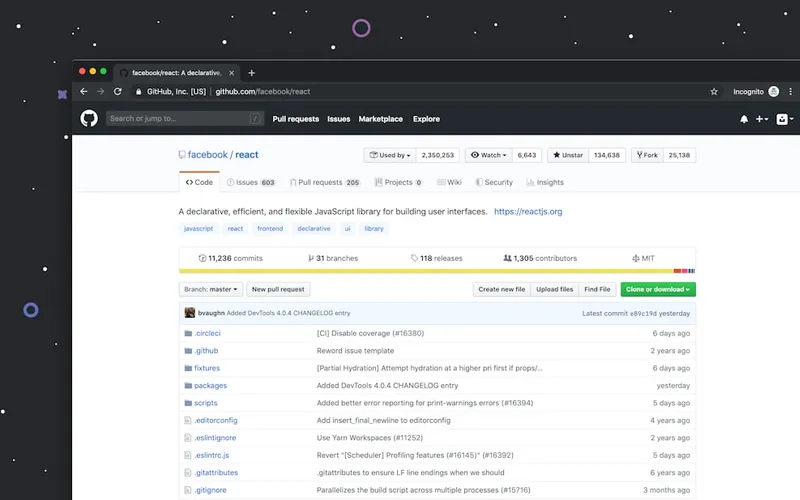The width and height of the screenshot is (800, 500).
Task: Open Marketplace in top navigation
Action: (x=381, y=119)
